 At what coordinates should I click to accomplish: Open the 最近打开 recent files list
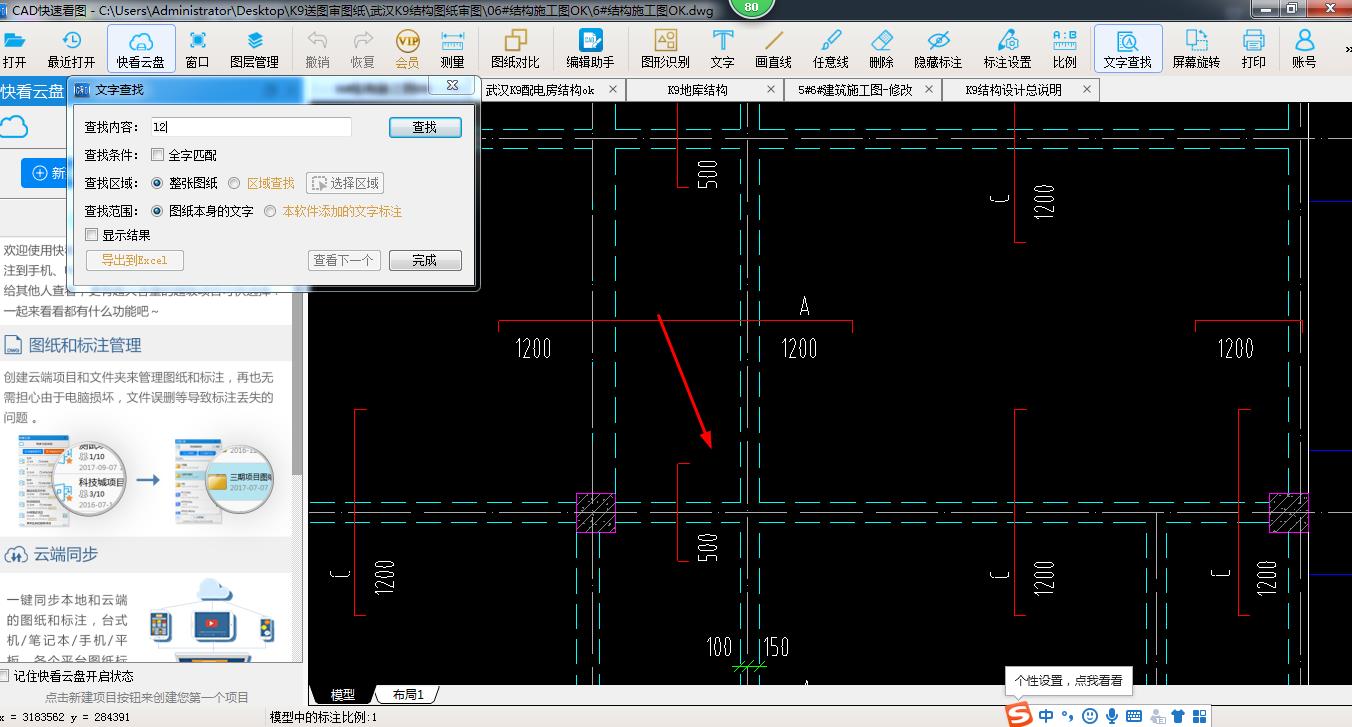tap(72, 49)
